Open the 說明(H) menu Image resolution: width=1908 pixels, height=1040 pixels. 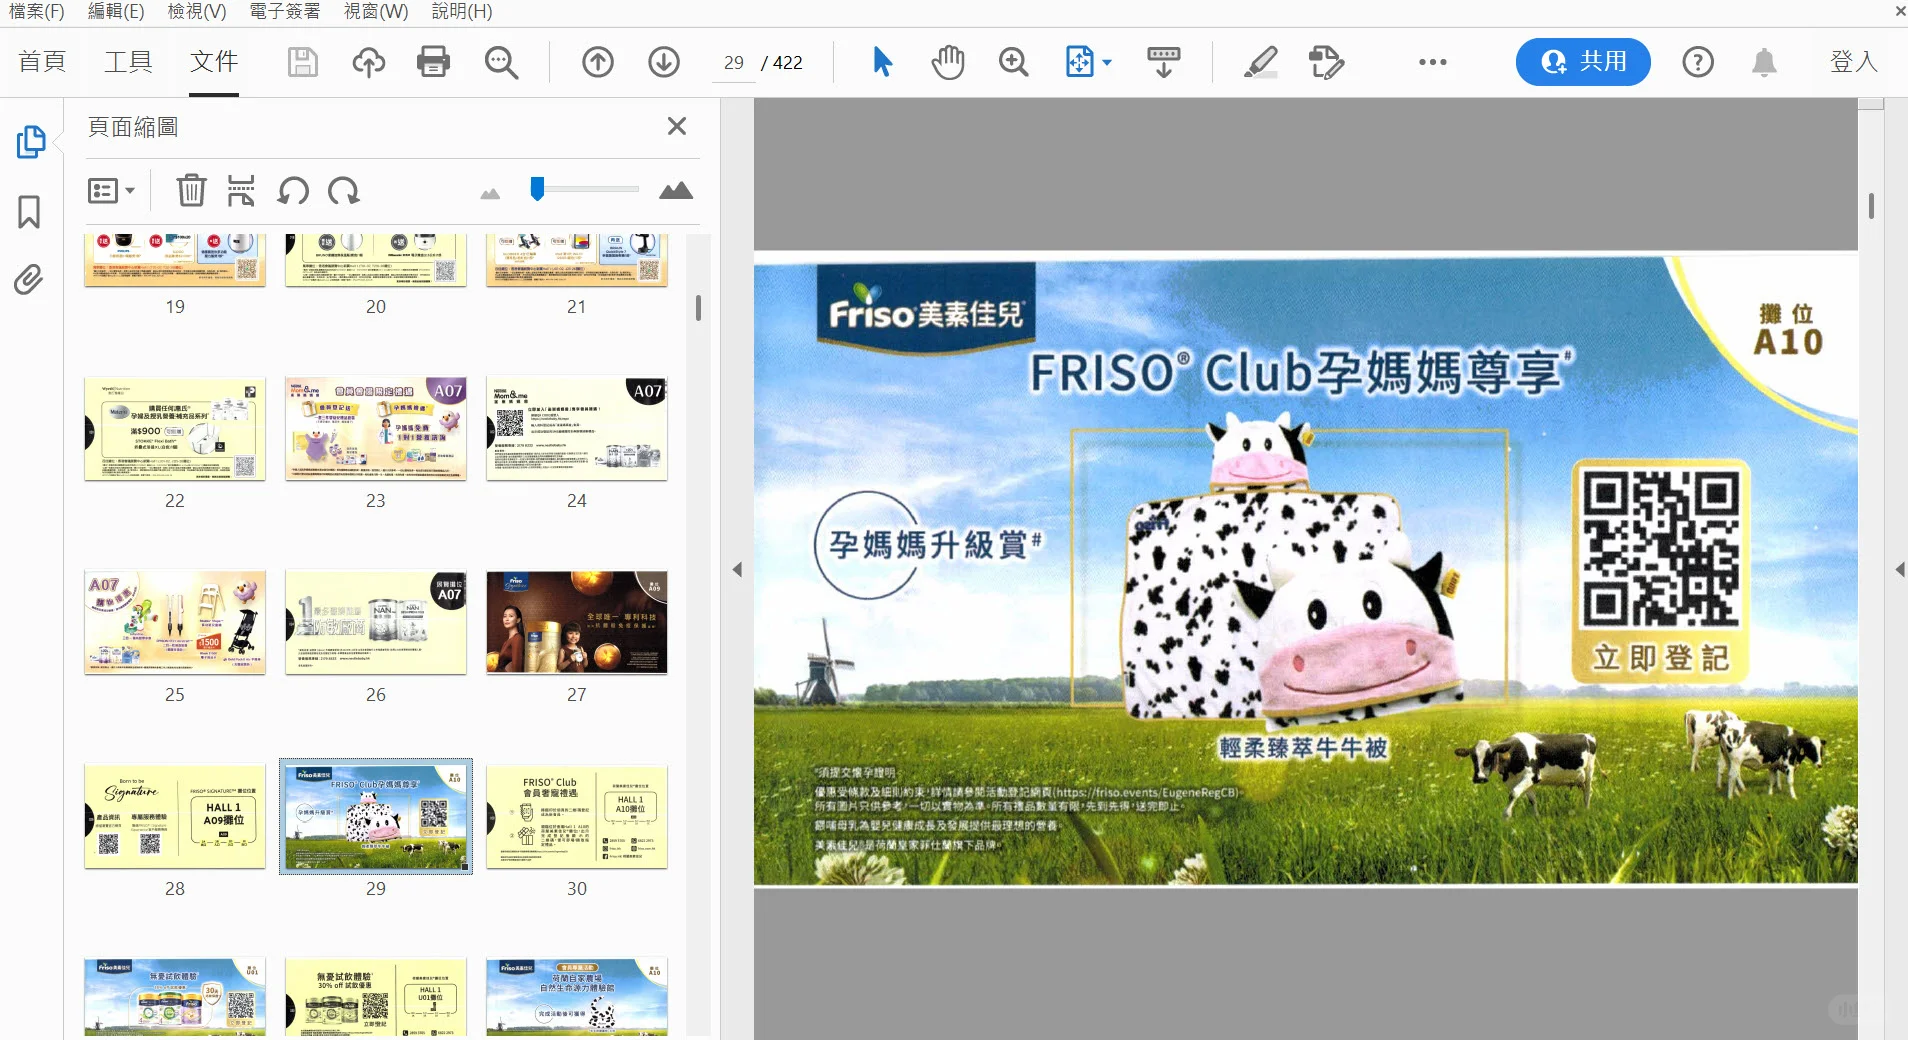click(462, 11)
